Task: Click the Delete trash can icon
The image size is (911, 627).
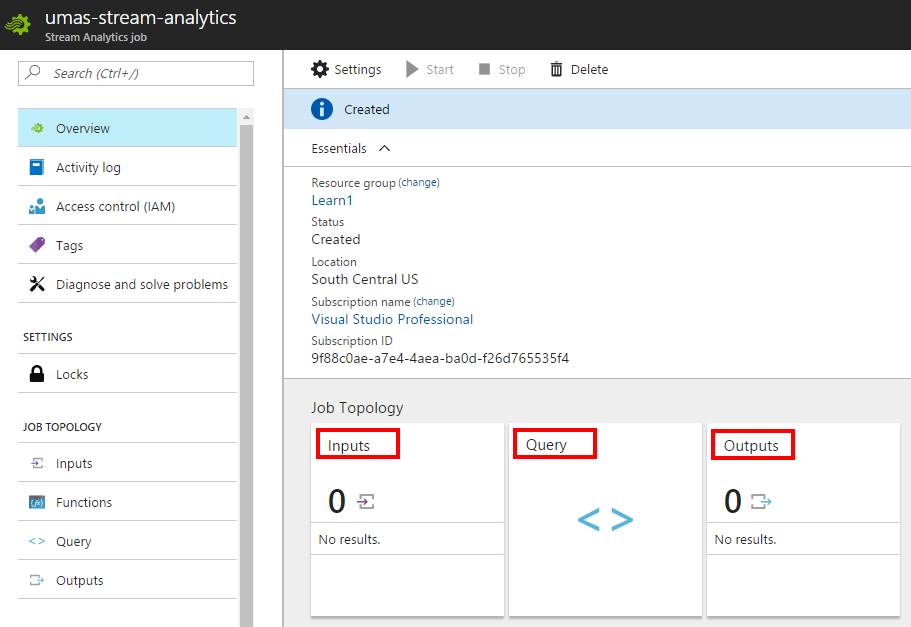Action: click(556, 69)
